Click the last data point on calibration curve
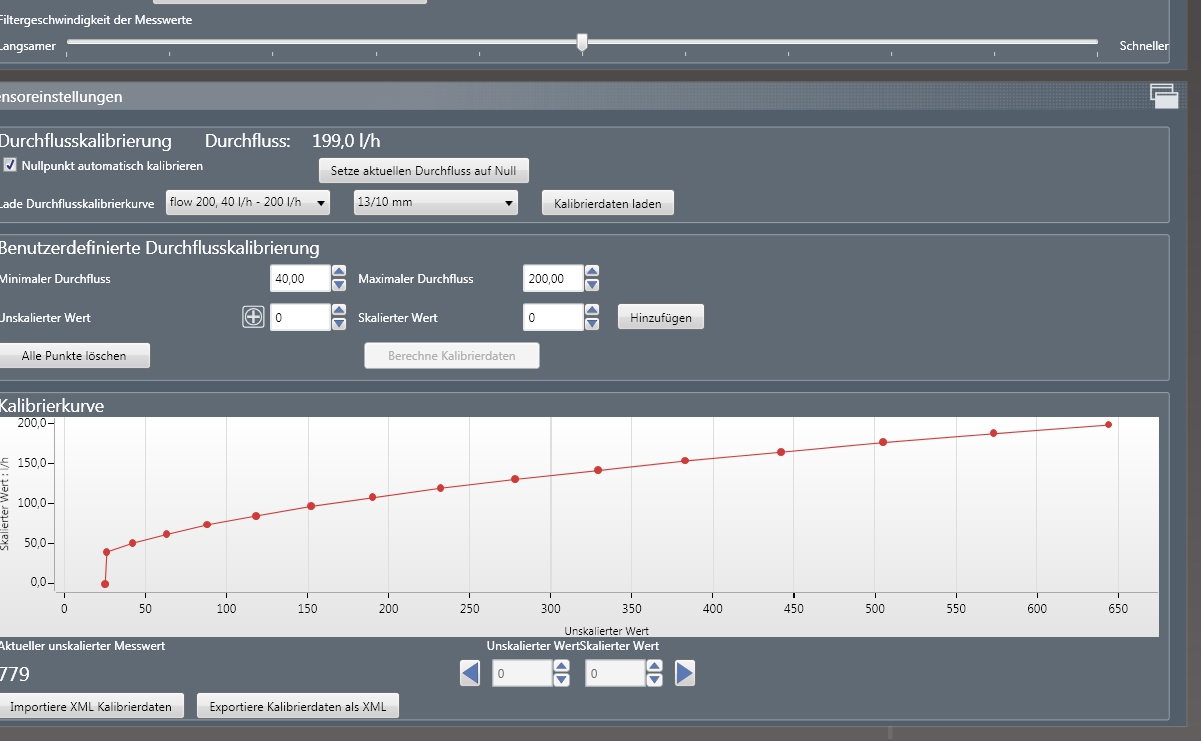 tap(1108, 424)
